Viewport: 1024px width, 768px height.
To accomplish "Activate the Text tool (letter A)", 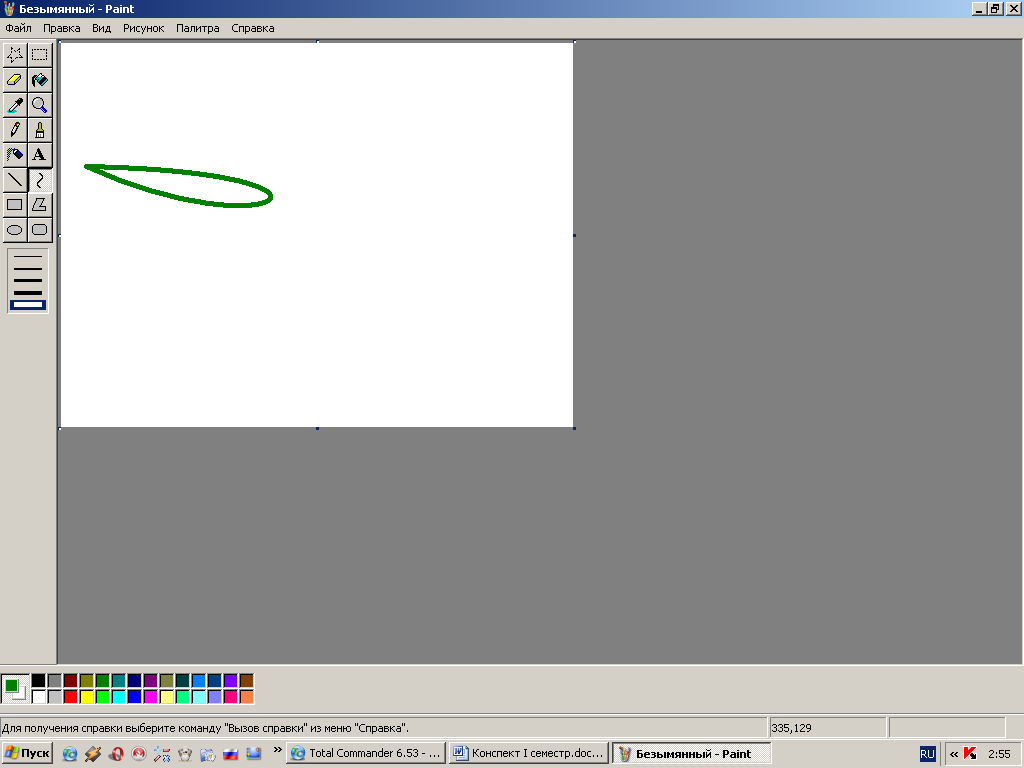I will (x=40, y=154).
